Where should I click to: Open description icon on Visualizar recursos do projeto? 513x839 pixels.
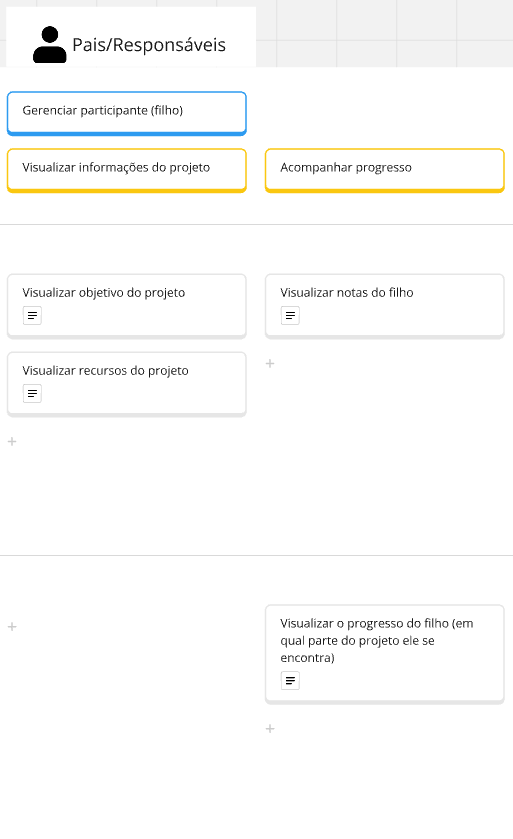[32, 394]
